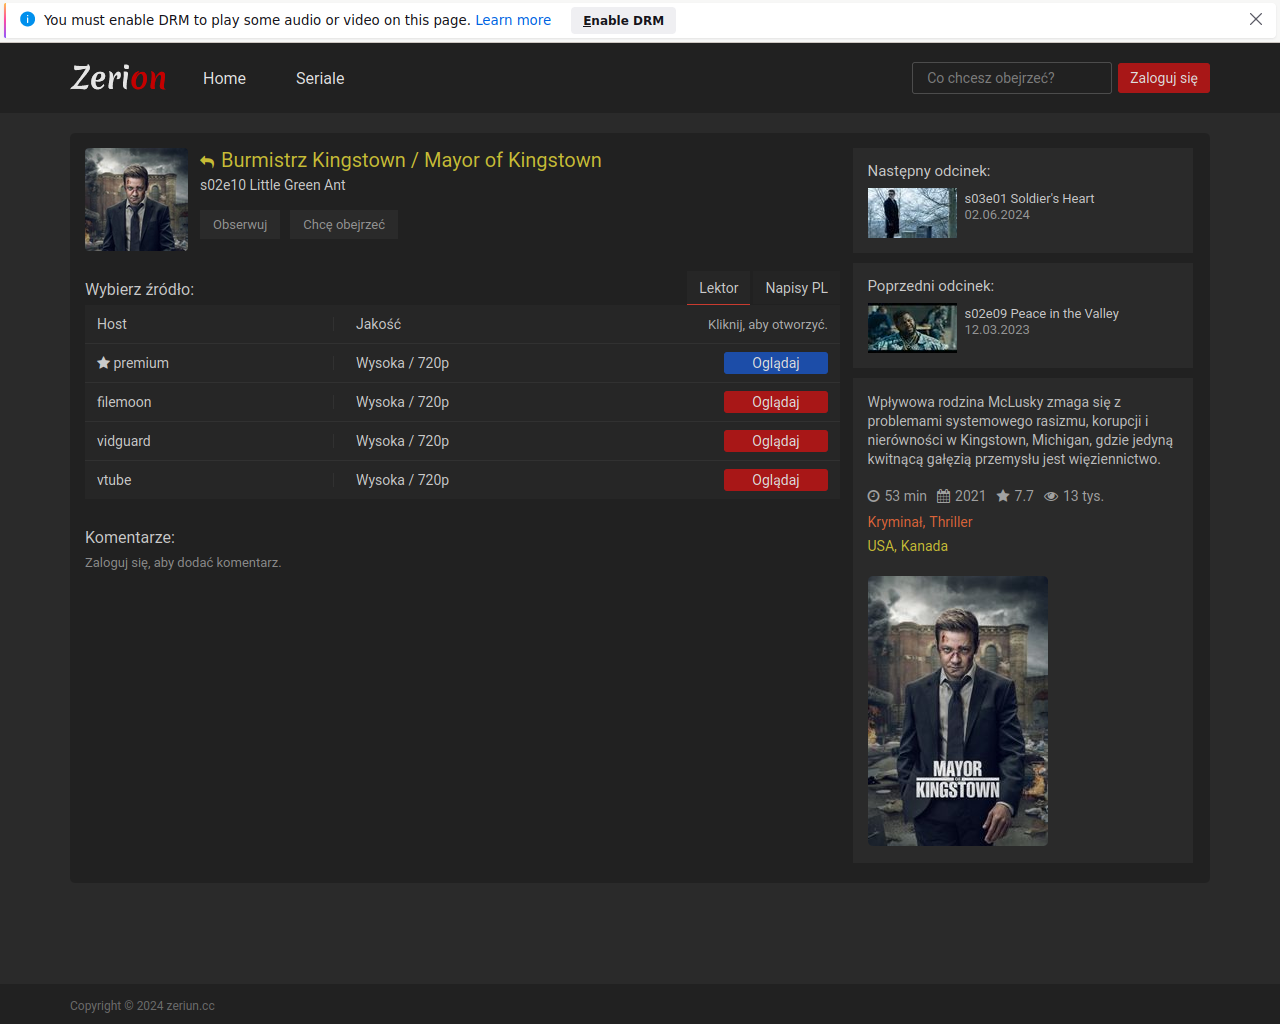
Task: Click the Obserwuj button
Action: [240, 225]
